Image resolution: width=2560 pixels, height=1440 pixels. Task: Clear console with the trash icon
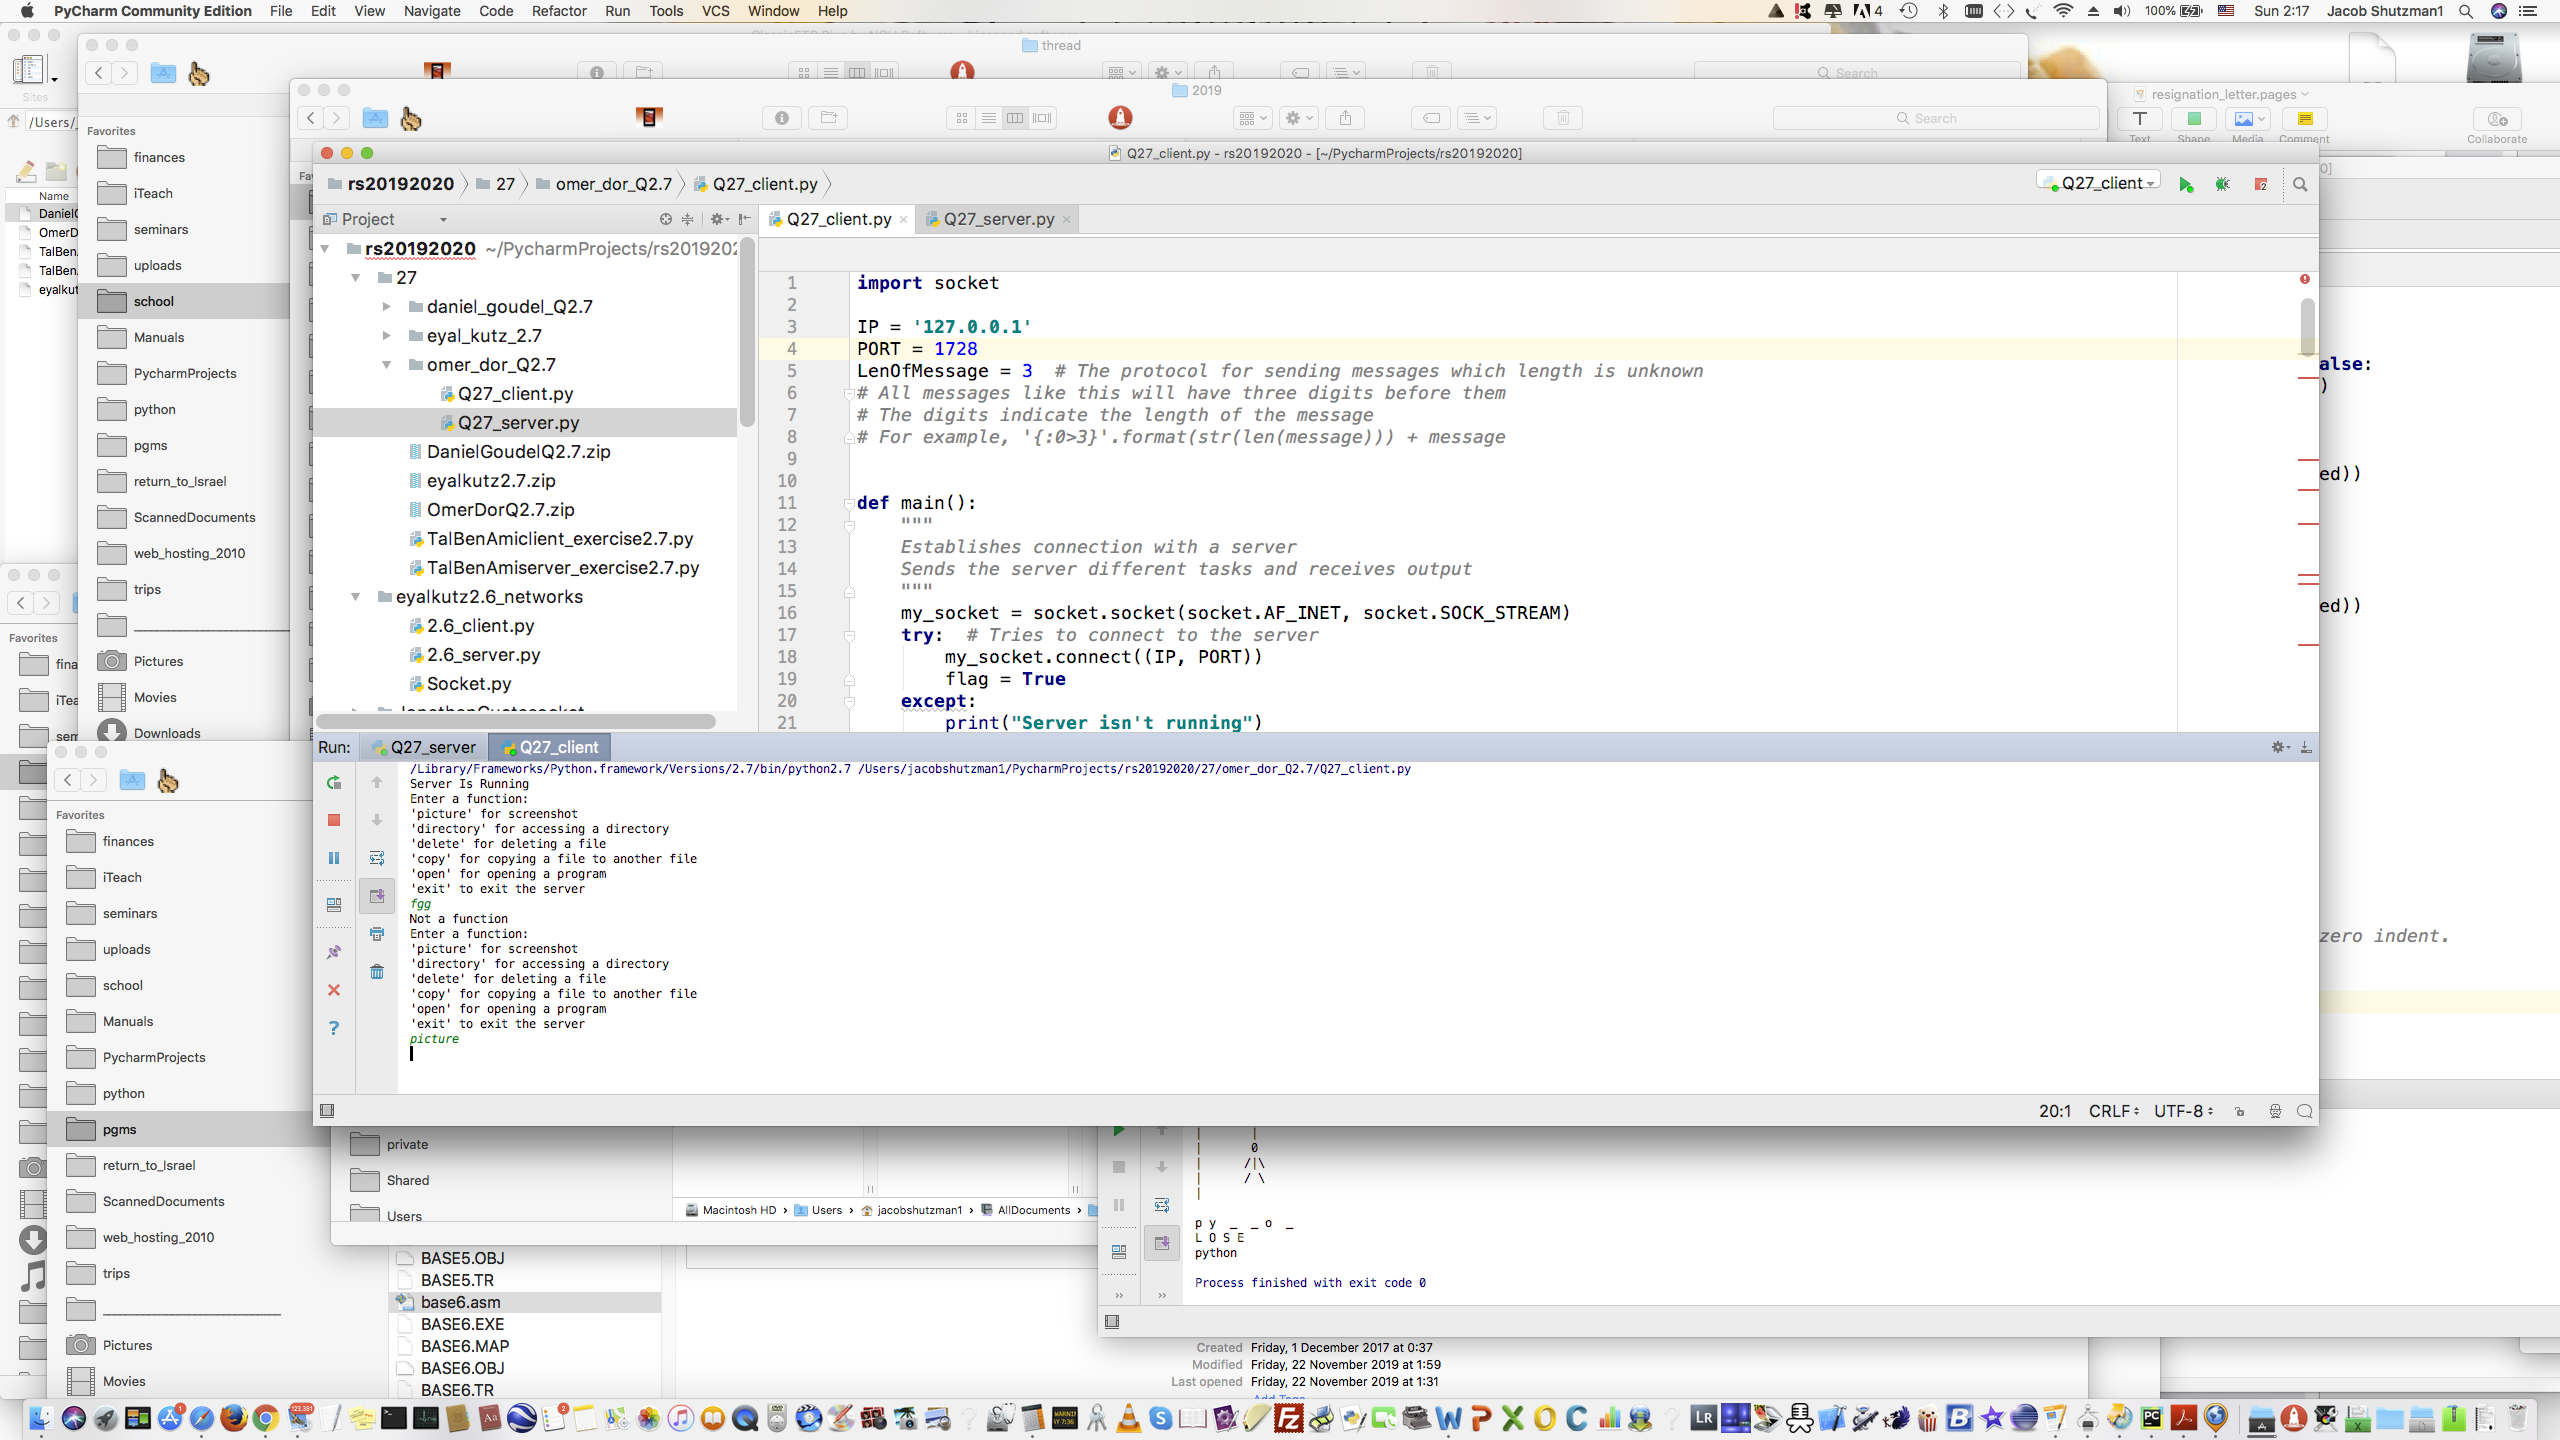click(377, 972)
